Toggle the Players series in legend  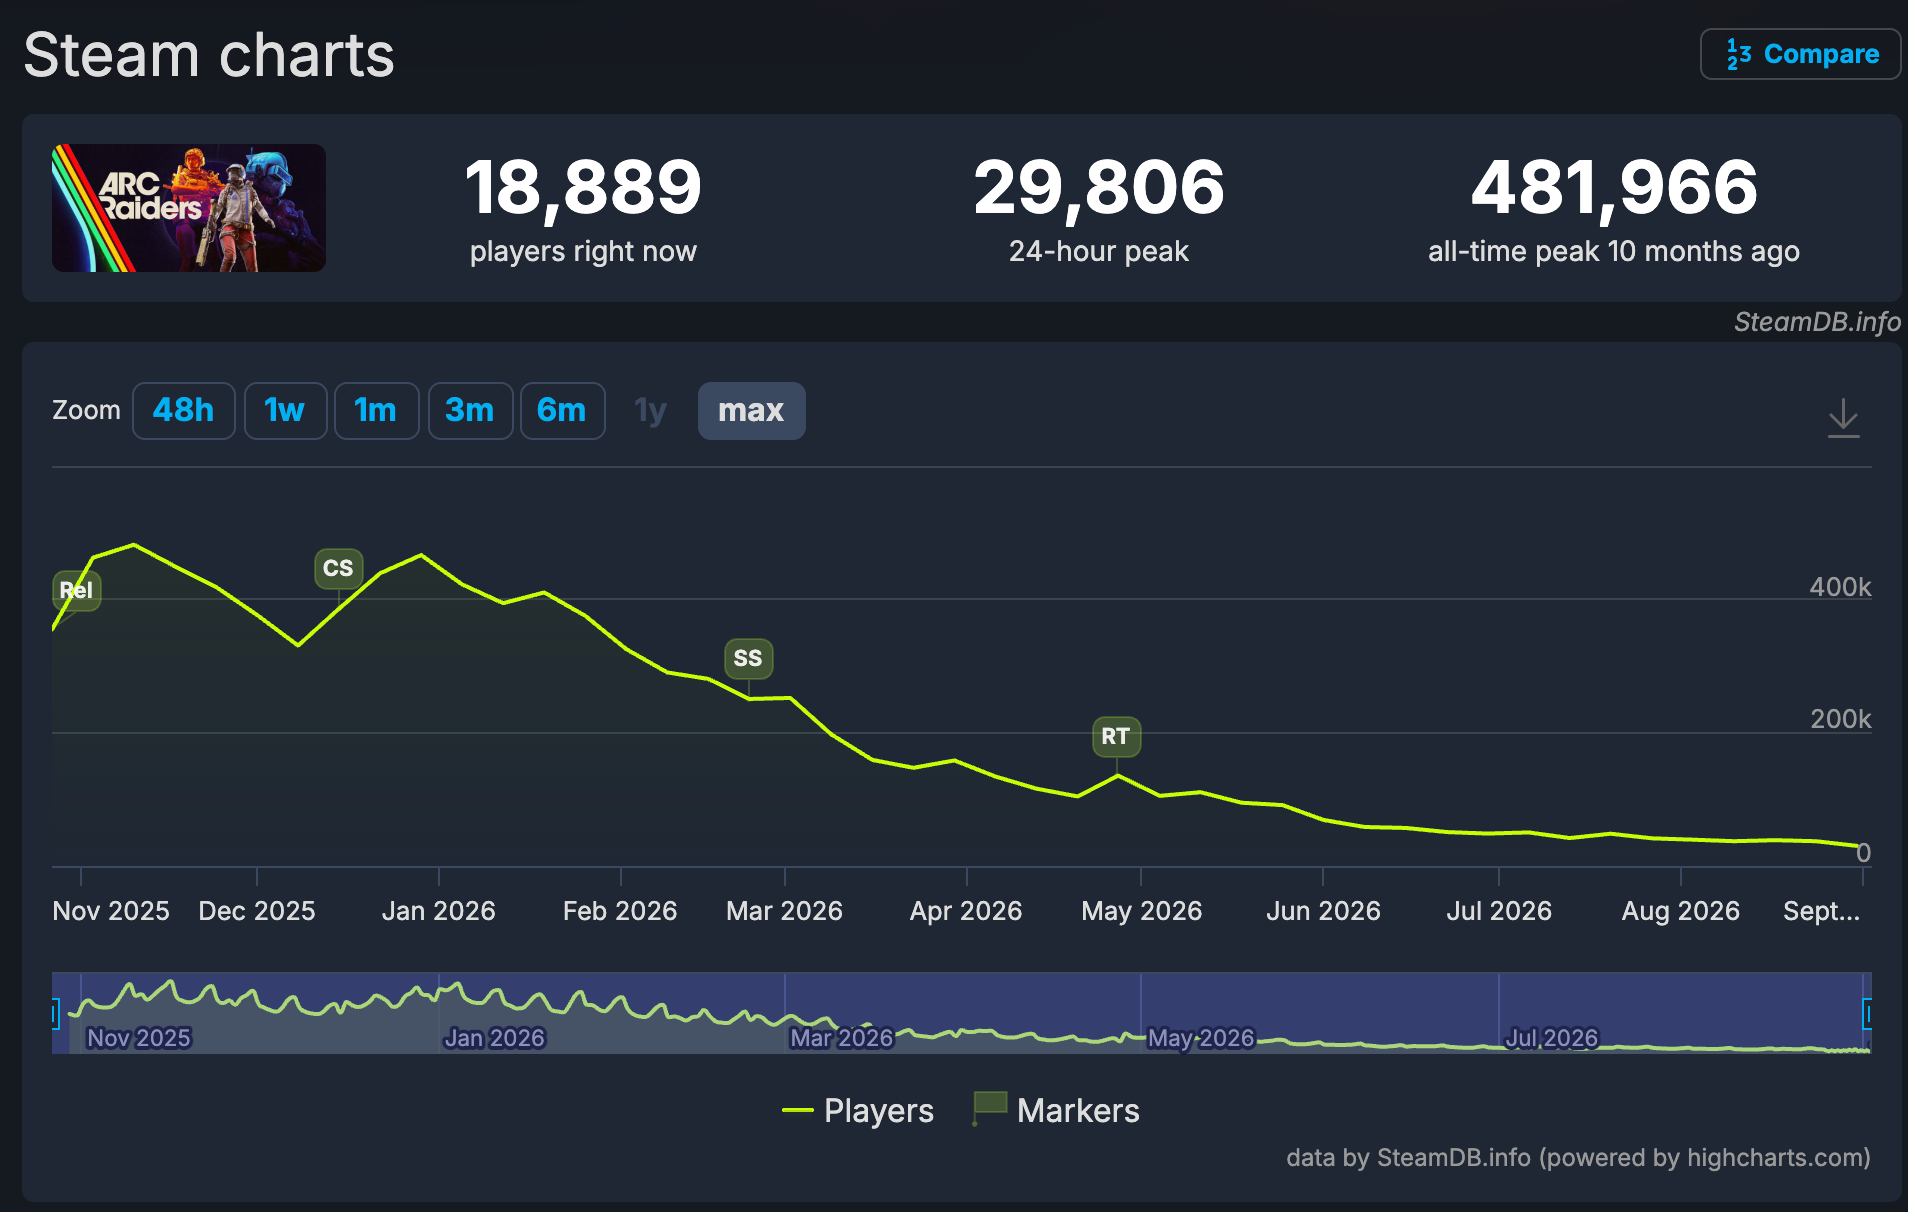858,1111
